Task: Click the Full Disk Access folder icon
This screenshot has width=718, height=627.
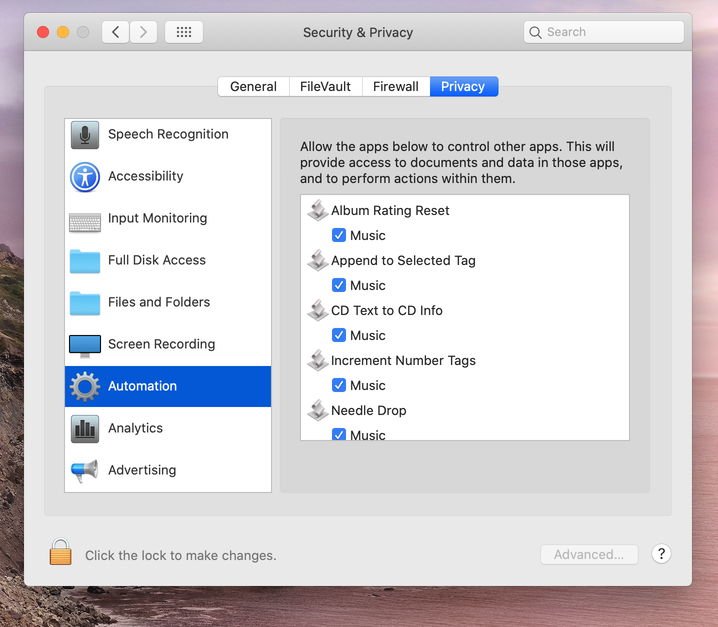Action: (x=85, y=261)
